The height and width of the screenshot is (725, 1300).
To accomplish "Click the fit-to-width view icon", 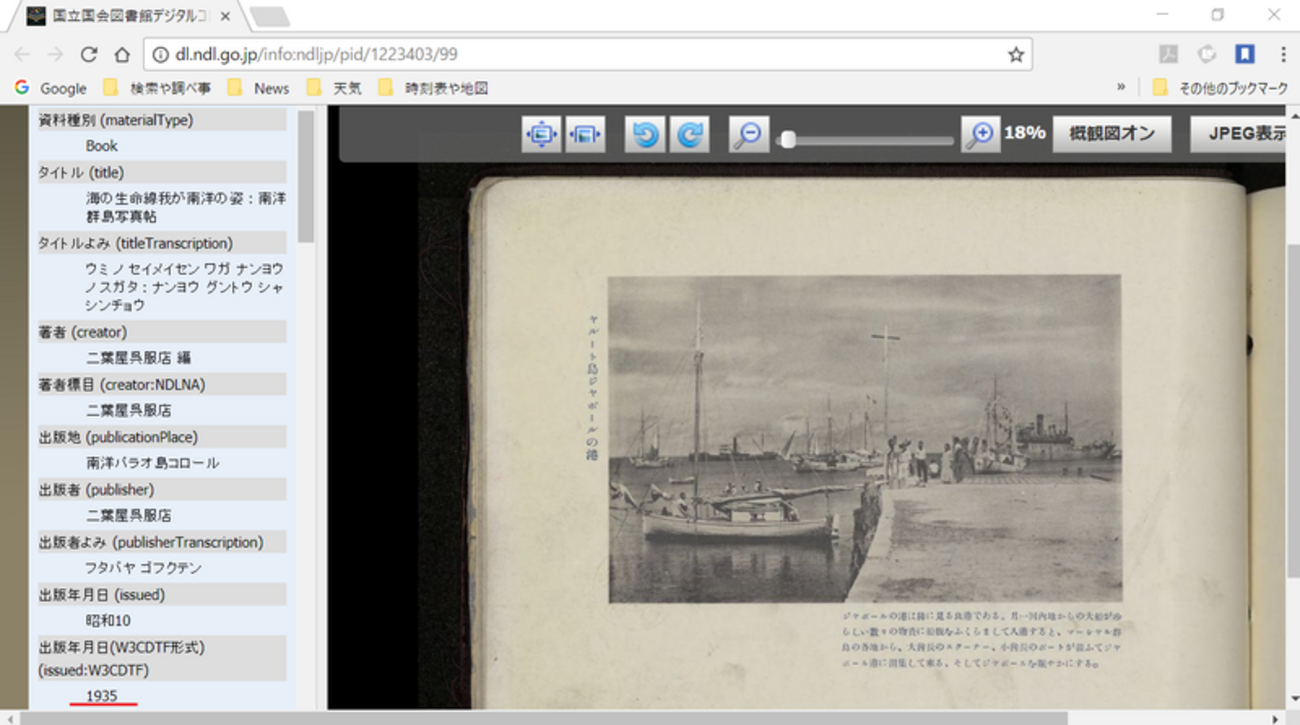I will coord(585,134).
